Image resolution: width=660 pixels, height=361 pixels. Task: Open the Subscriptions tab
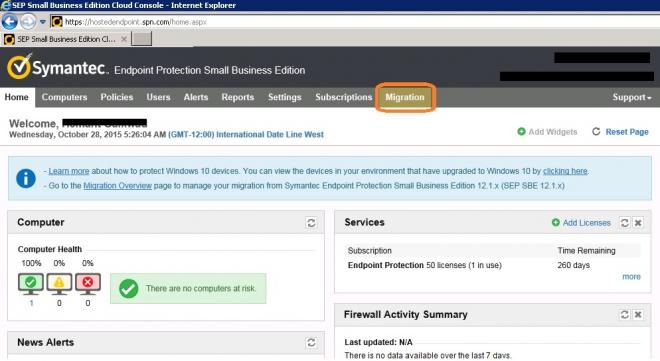tap(343, 97)
